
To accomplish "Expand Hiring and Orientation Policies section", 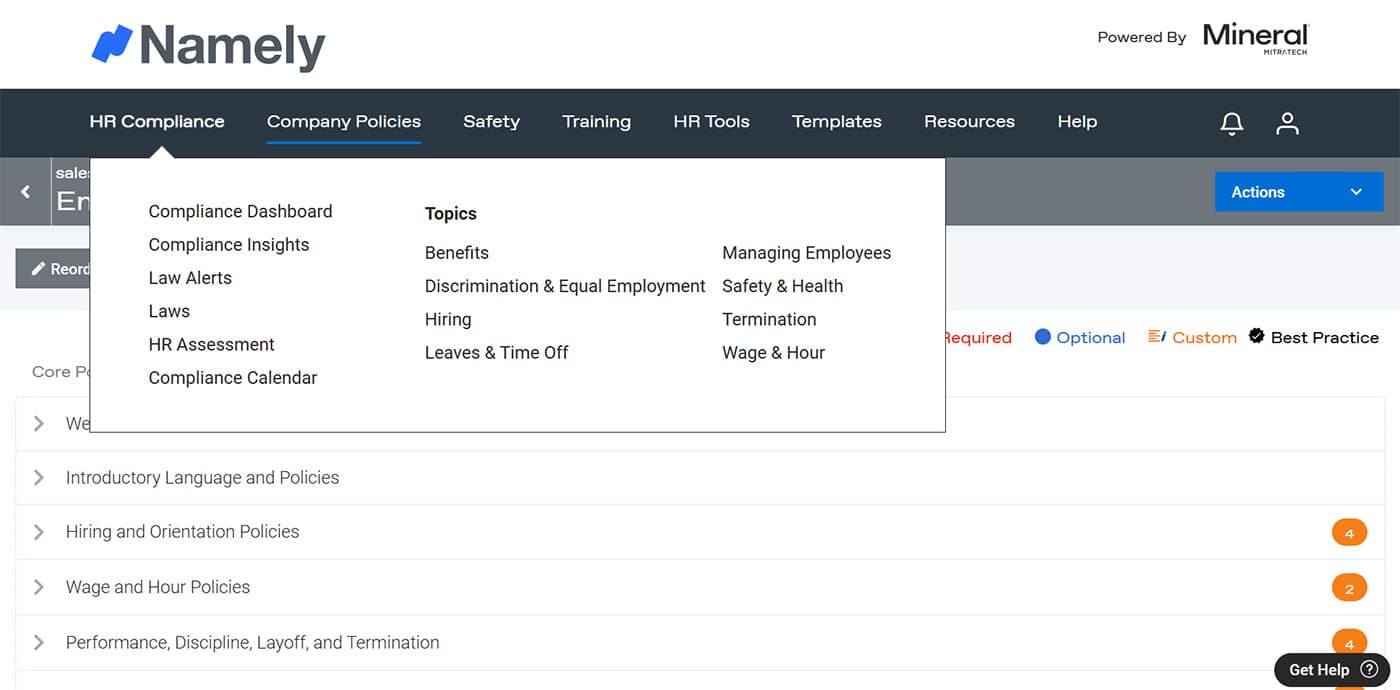I will [39, 532].
